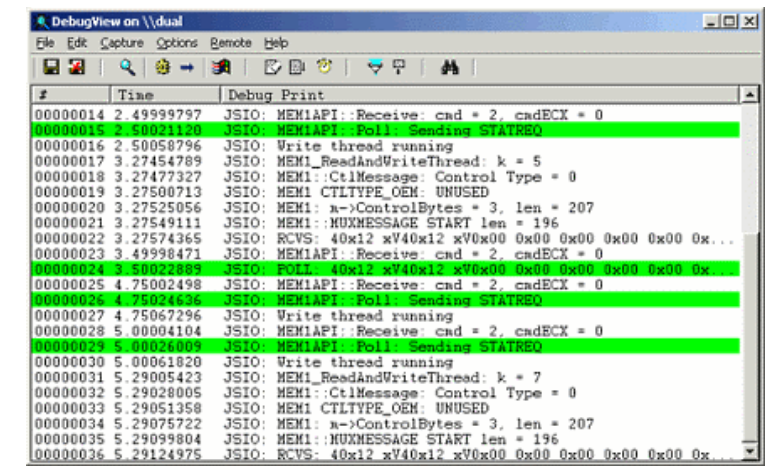Click the clock time format icon

click(324, 66)
